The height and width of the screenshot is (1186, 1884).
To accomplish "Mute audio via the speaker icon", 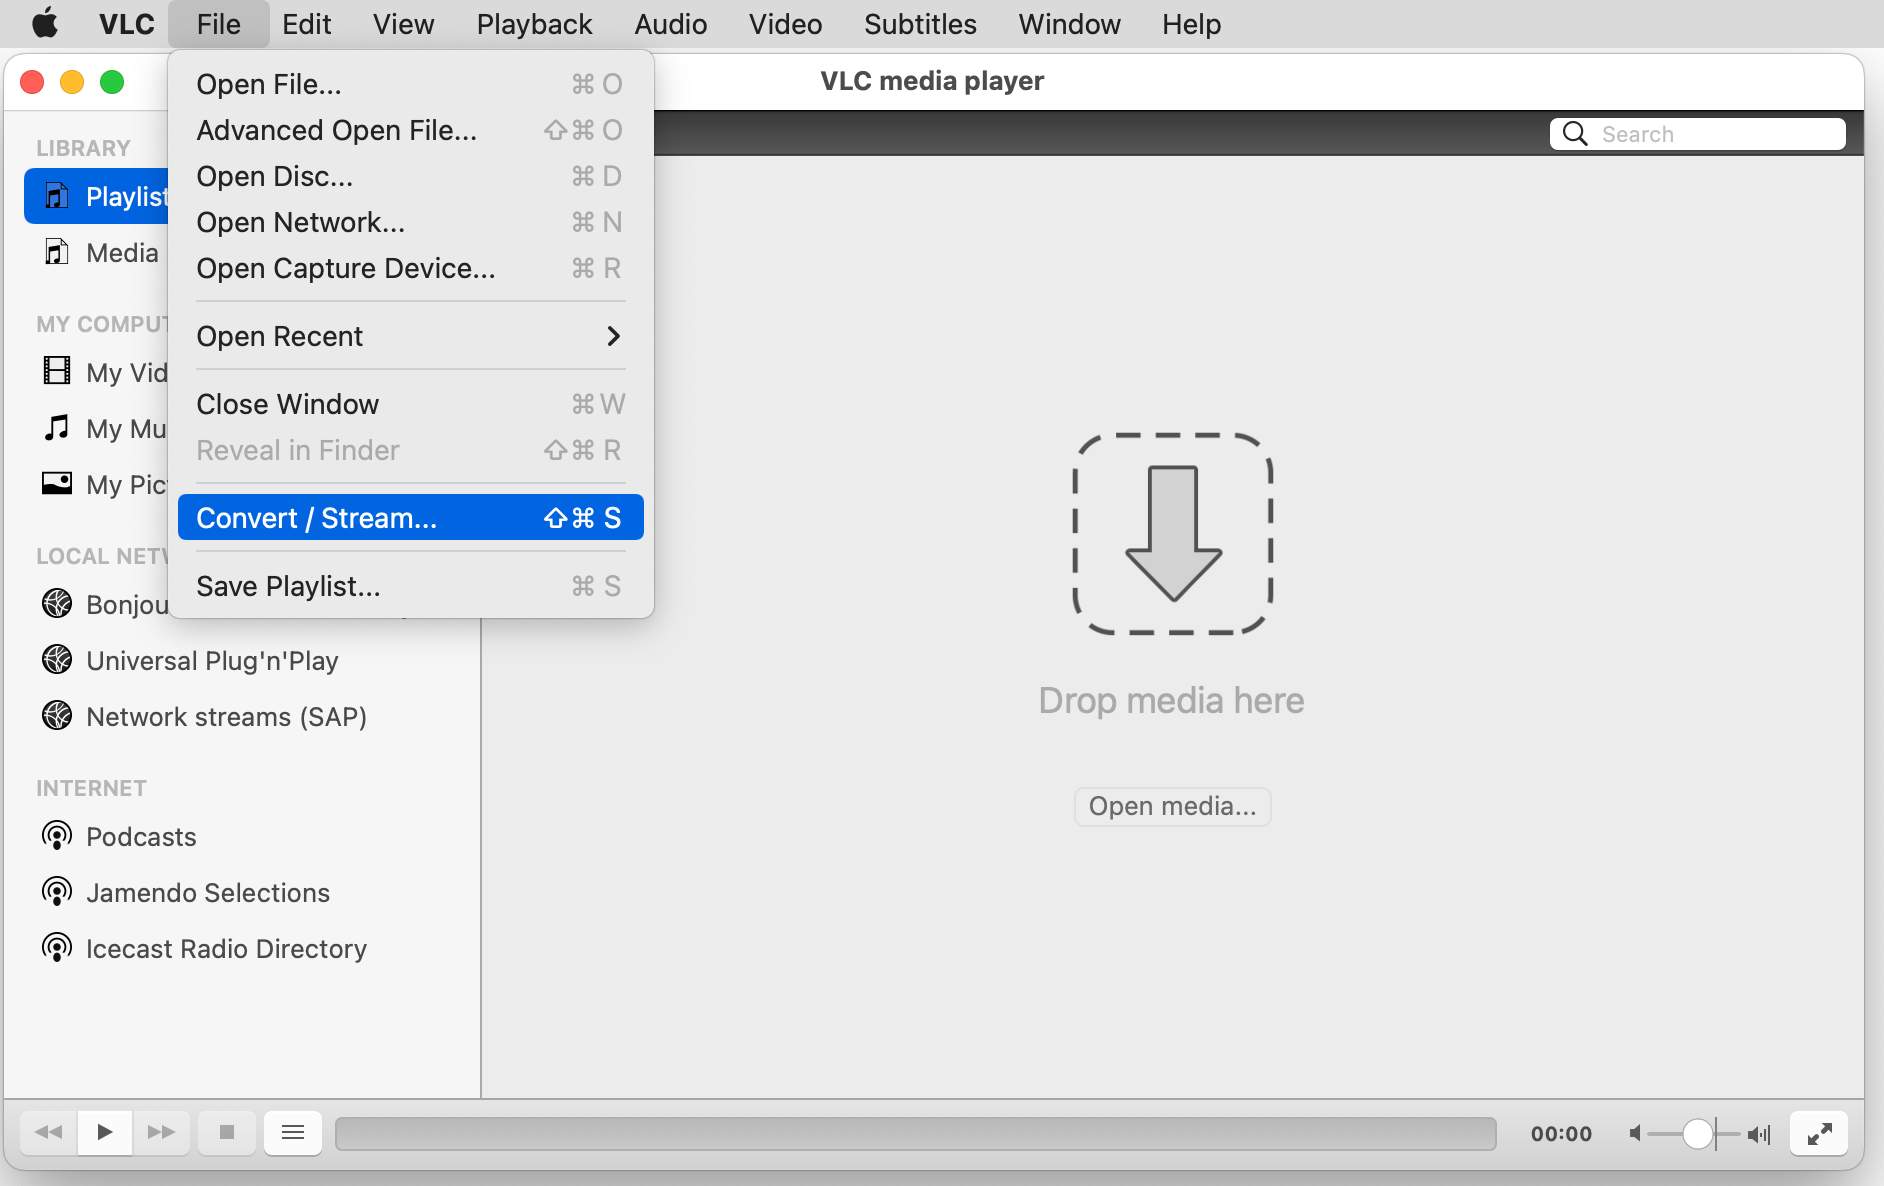I will point(1635,1132).
